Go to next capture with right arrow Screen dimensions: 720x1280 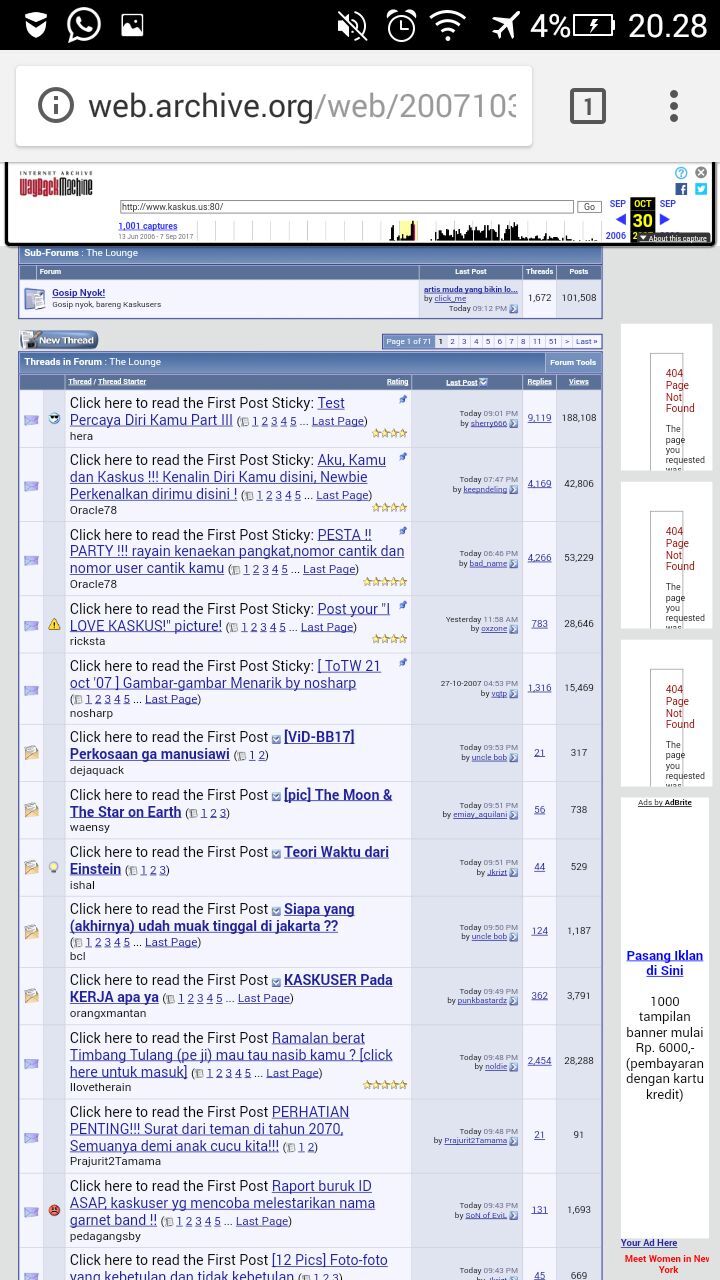click(x=665, y=220)
